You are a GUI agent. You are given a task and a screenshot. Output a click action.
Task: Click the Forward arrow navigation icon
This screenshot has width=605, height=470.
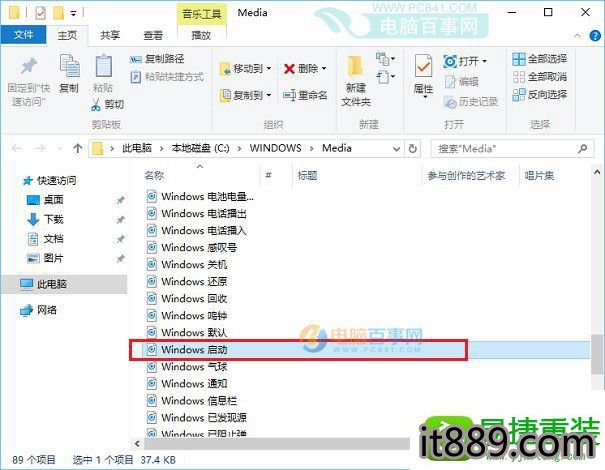pyautogui.click(x=40, y=149)
